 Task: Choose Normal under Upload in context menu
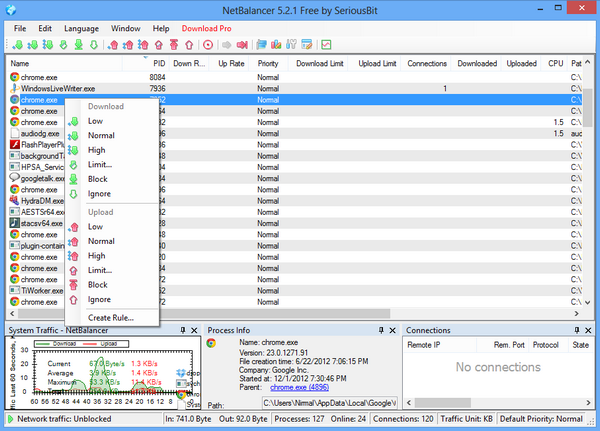tap(112, 241)
